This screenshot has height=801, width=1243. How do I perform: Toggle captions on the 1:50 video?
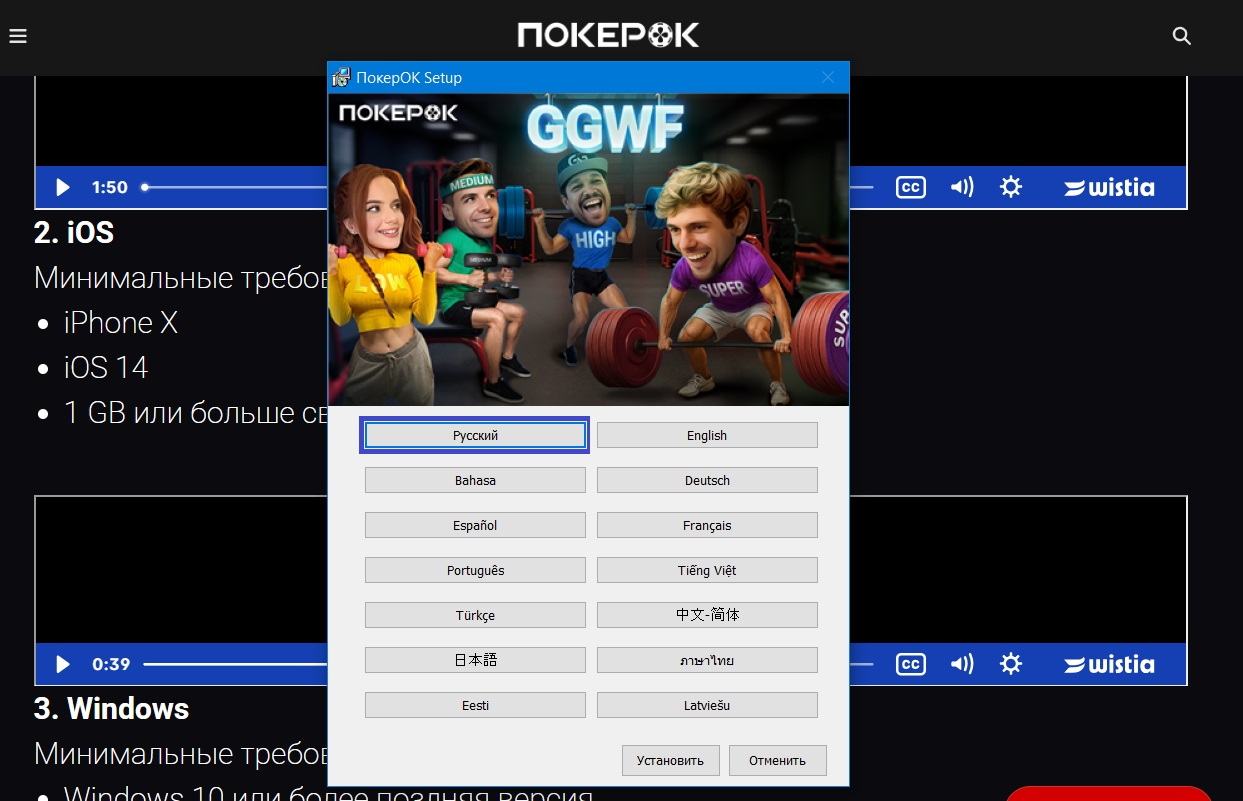click(910, 187)
